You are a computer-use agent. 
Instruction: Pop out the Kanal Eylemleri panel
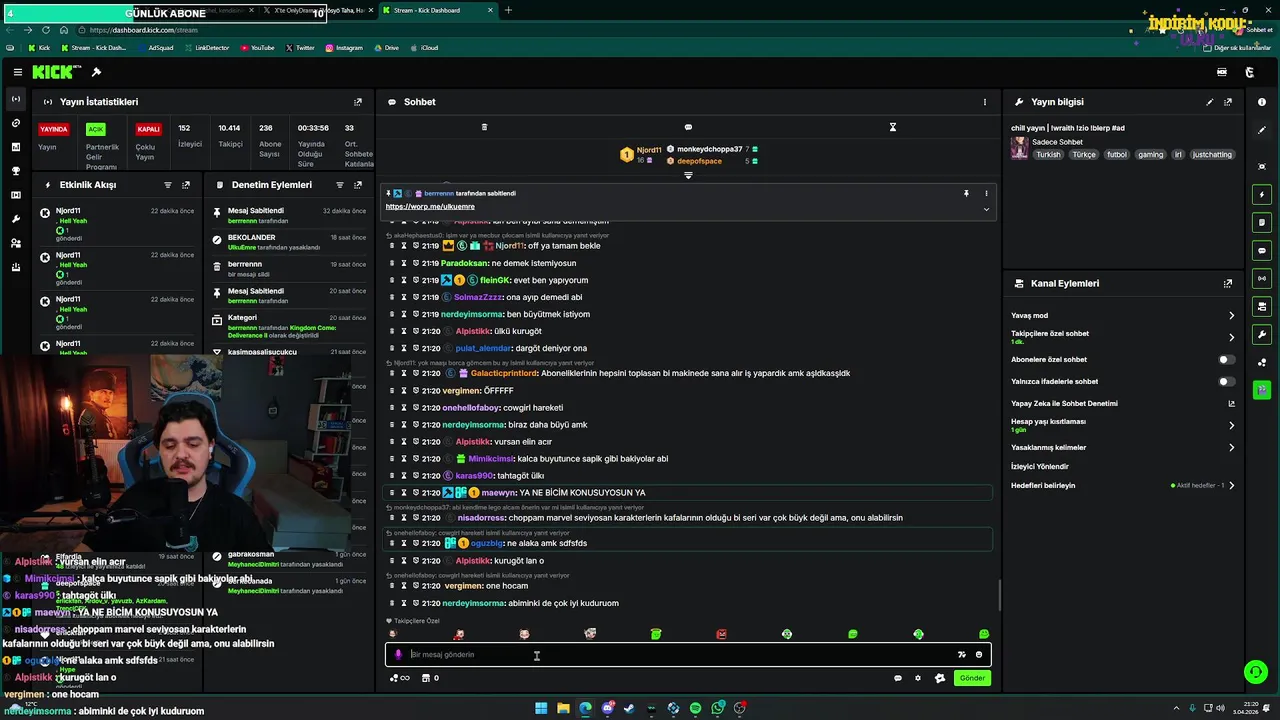[x=1228, y=284]
